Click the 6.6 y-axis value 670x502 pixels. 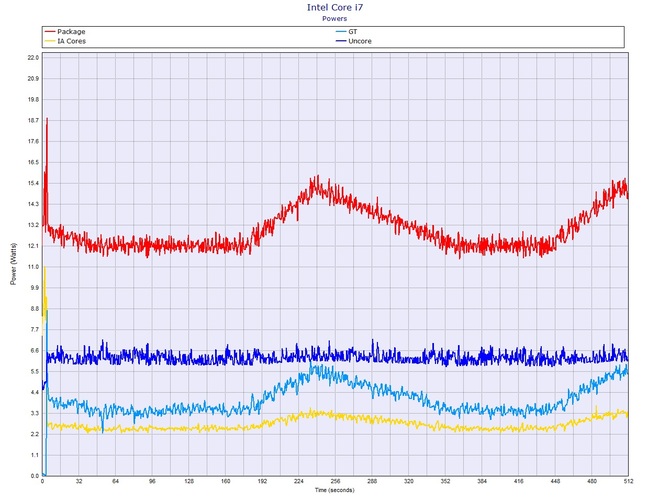[x=35, y=351]
